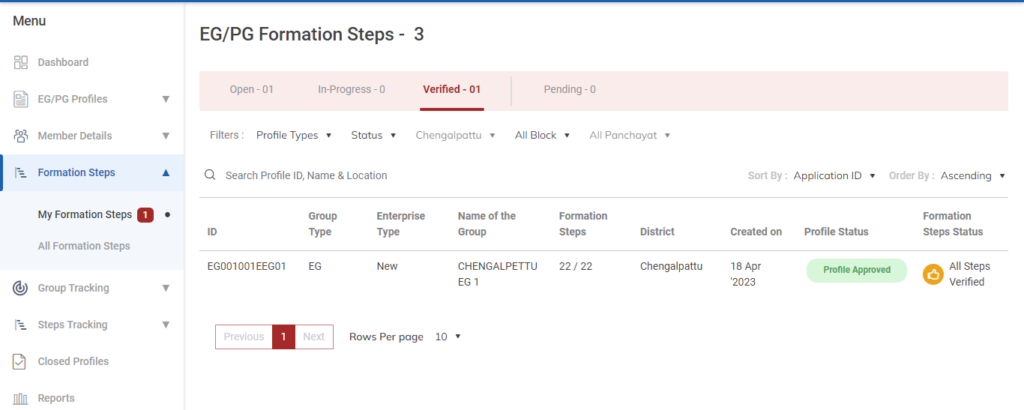1024x410 pixels.
Task: Open All Formation Steps submenu item
Action: pyautogui.click(x=84, y=246)
